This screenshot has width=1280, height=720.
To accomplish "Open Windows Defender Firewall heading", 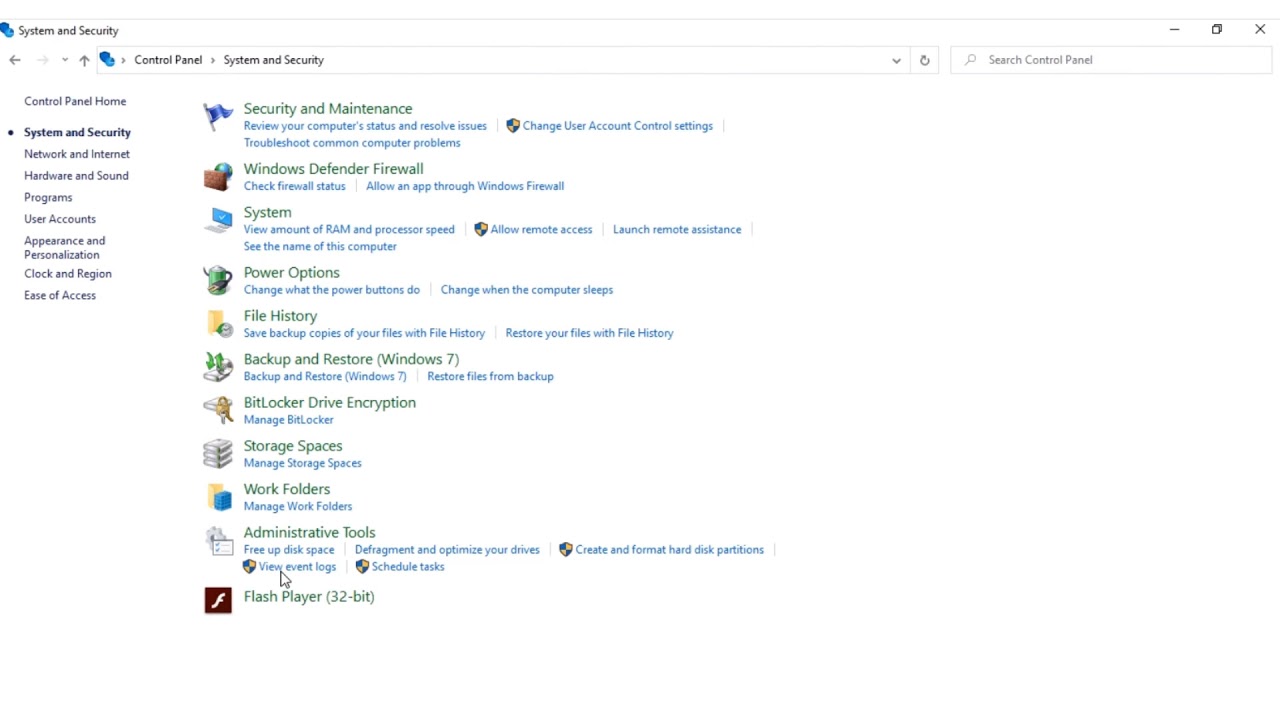I will pos(333,168).
